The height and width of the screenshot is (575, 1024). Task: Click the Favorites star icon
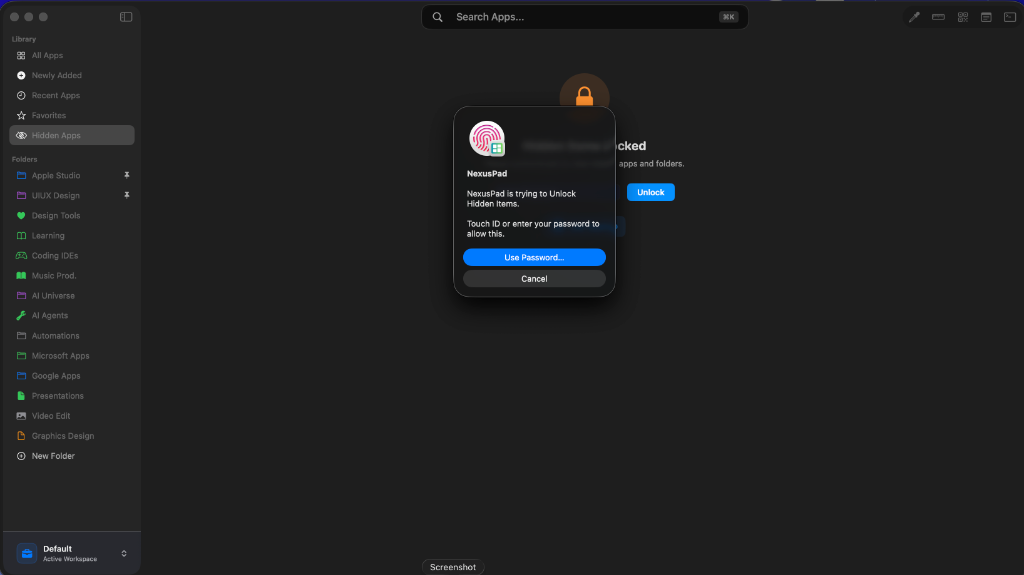point(21,116)
